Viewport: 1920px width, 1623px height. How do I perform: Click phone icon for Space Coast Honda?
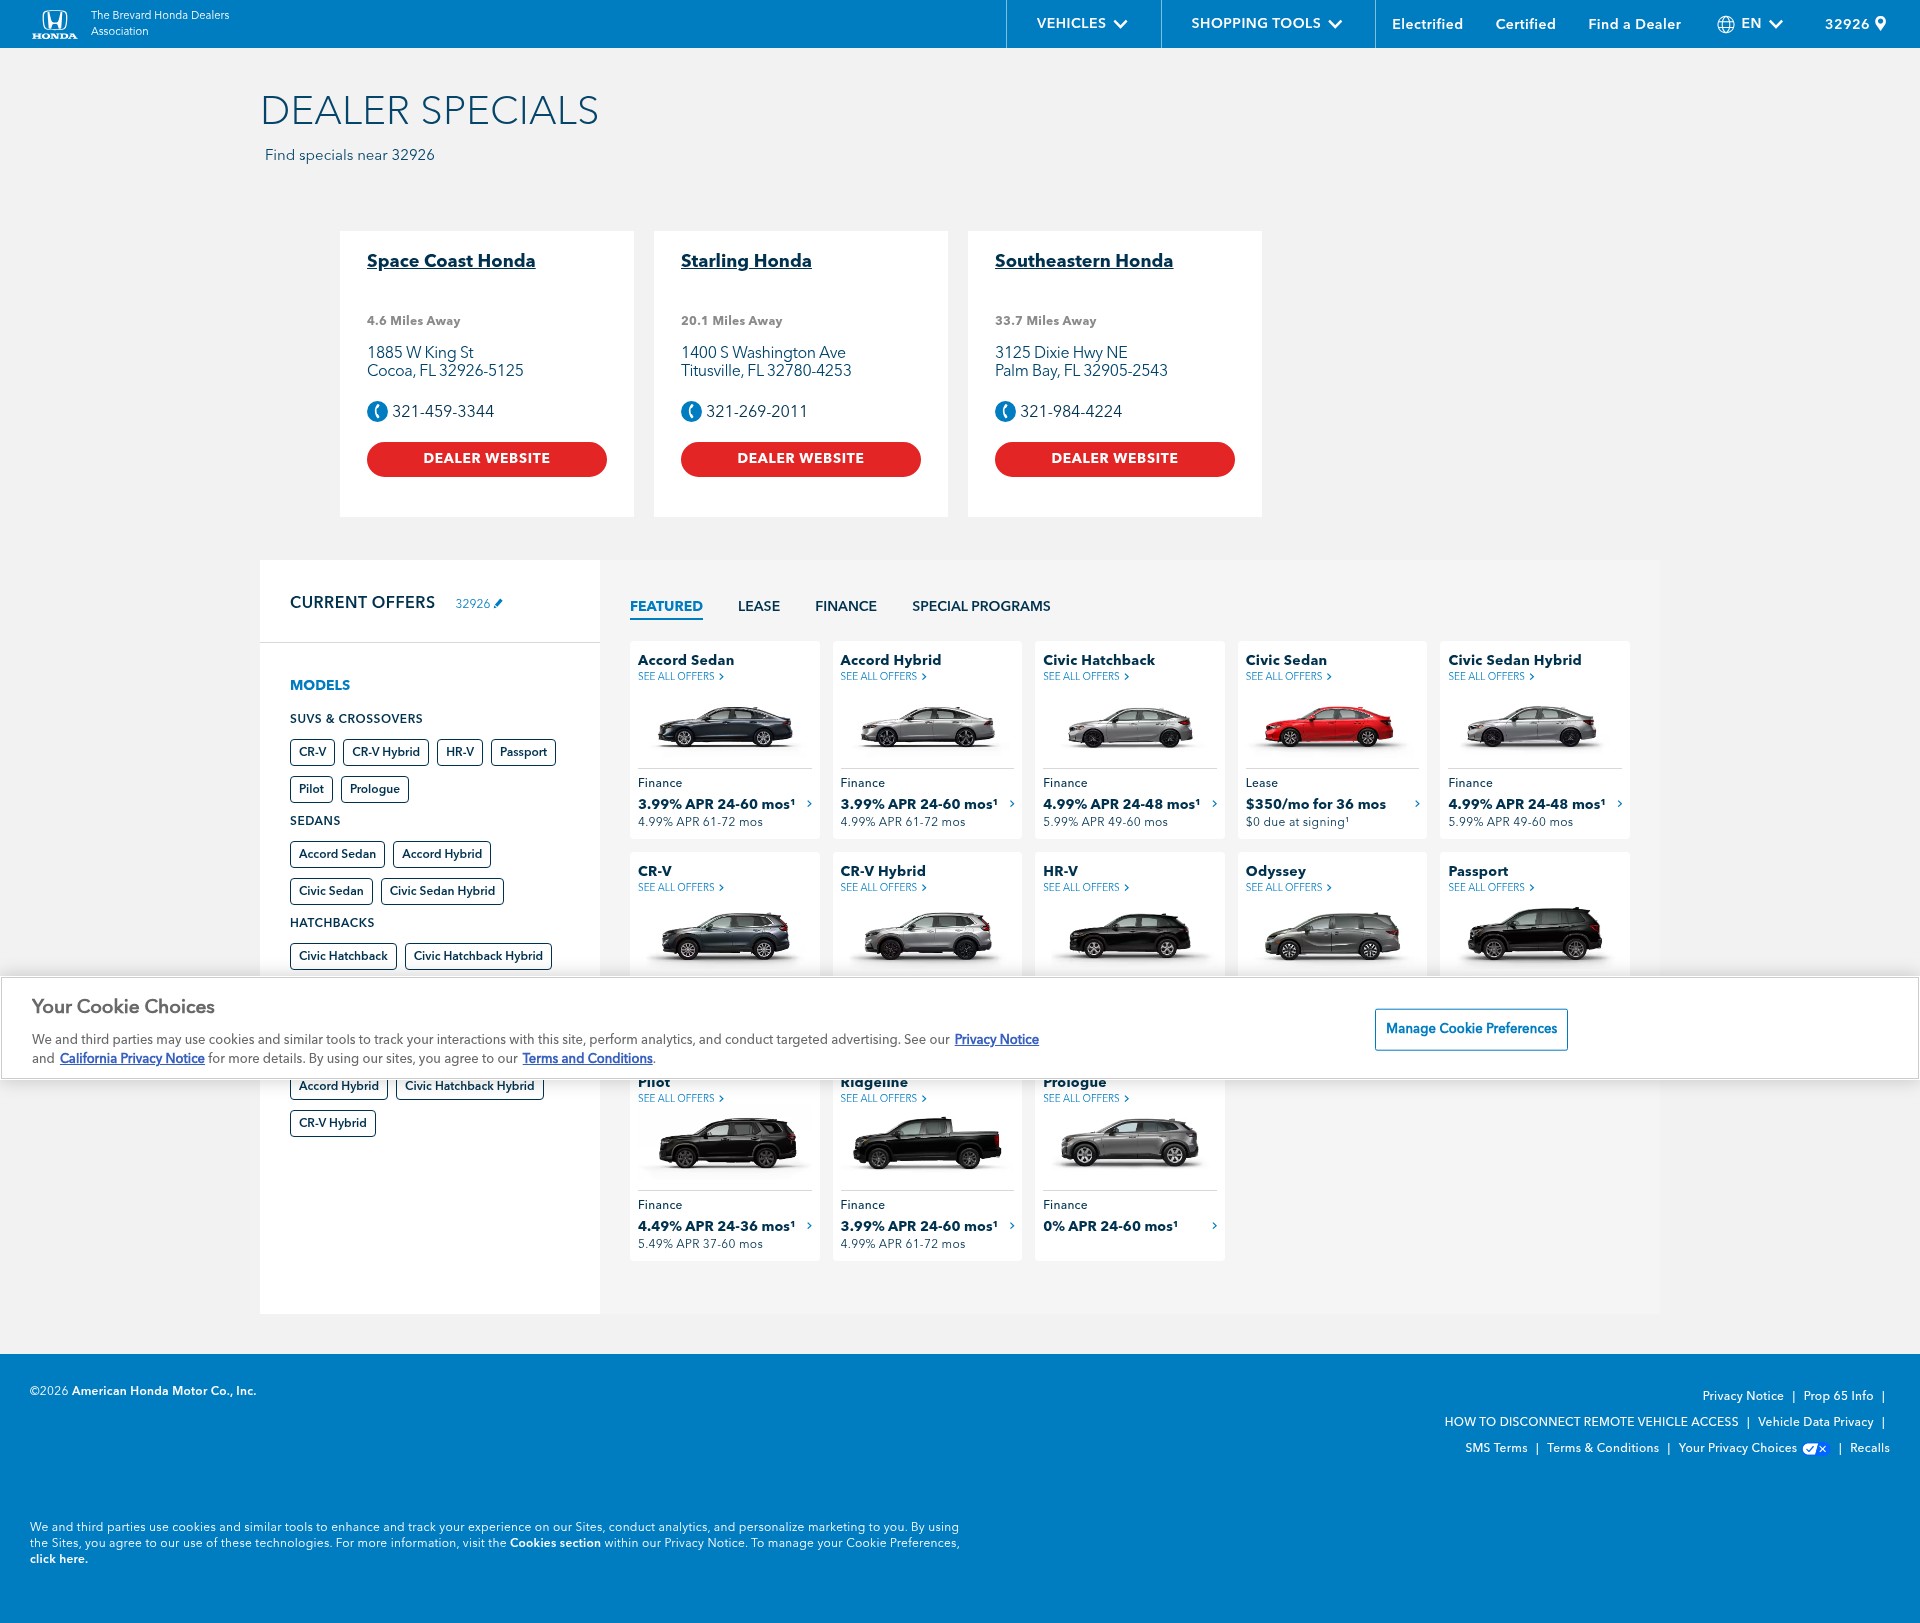pyautogui.click(x=377, y=411)
